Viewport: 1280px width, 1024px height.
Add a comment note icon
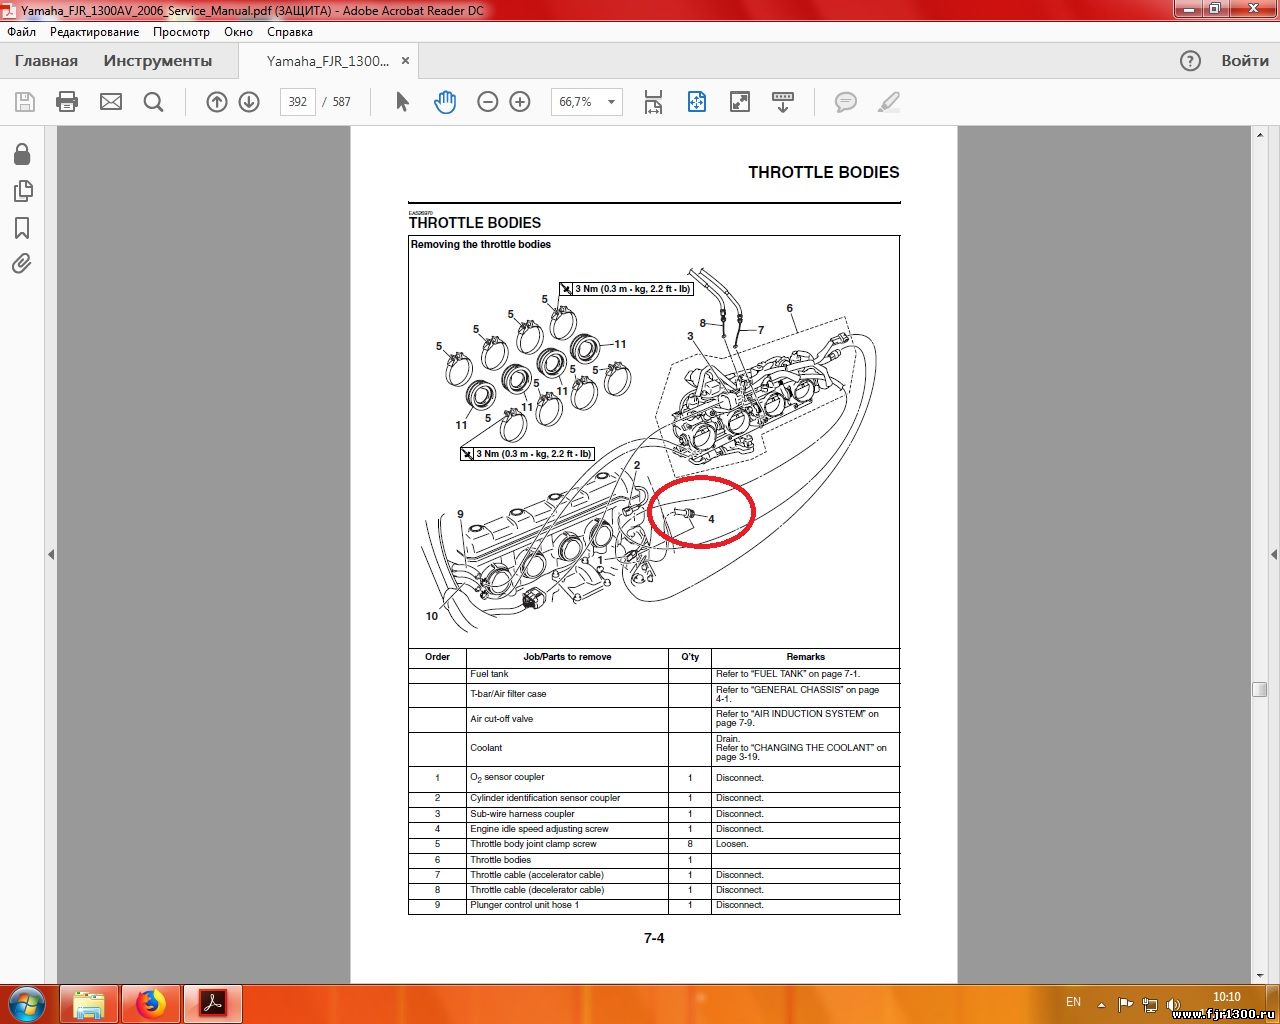pyautogui.click(x=846, y=102)
